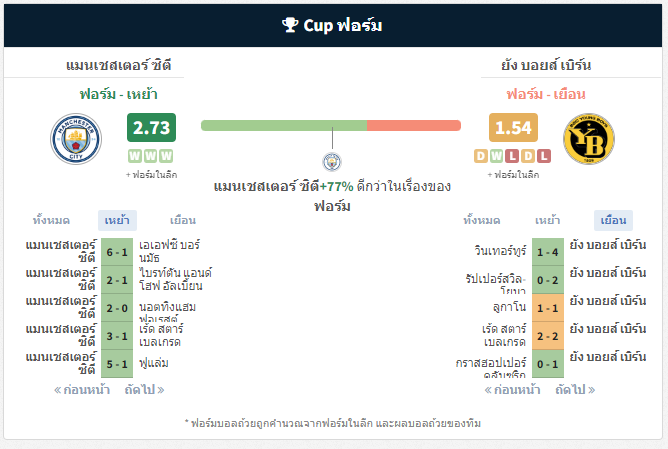Image resolution: width=668 pixels, height=449 pixels.
Task: Expand right + ฟอร์มในลีก under Young Boys
Action: click(513, 175)
